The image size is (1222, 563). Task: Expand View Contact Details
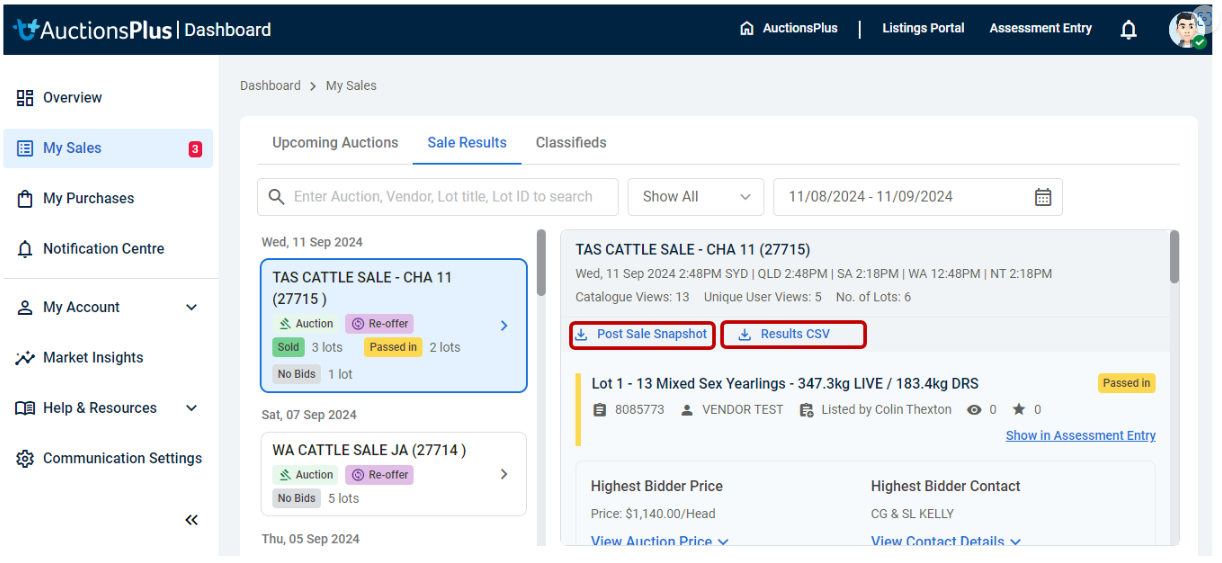[946, 542]
